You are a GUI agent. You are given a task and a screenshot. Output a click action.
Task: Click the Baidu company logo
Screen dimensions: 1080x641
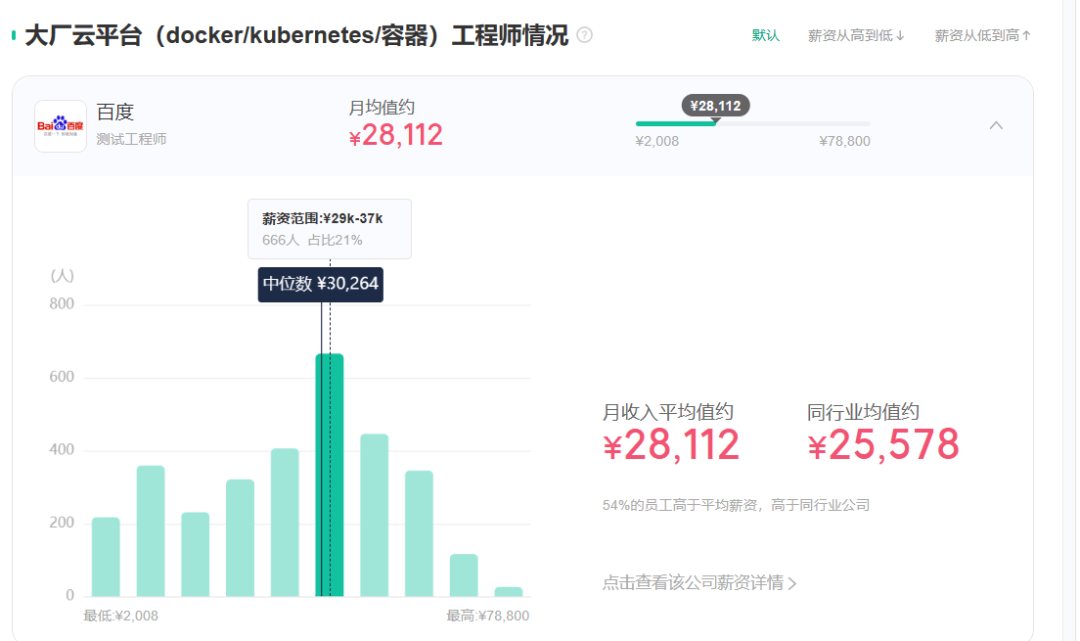click(x=61, y=126)
